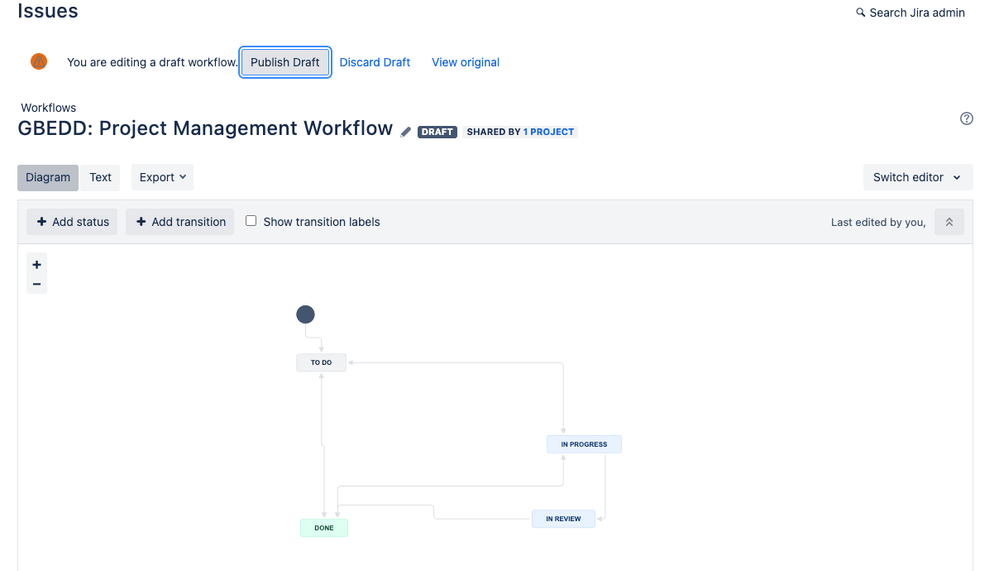Zoom in the diagram with plus

[37, 264]
